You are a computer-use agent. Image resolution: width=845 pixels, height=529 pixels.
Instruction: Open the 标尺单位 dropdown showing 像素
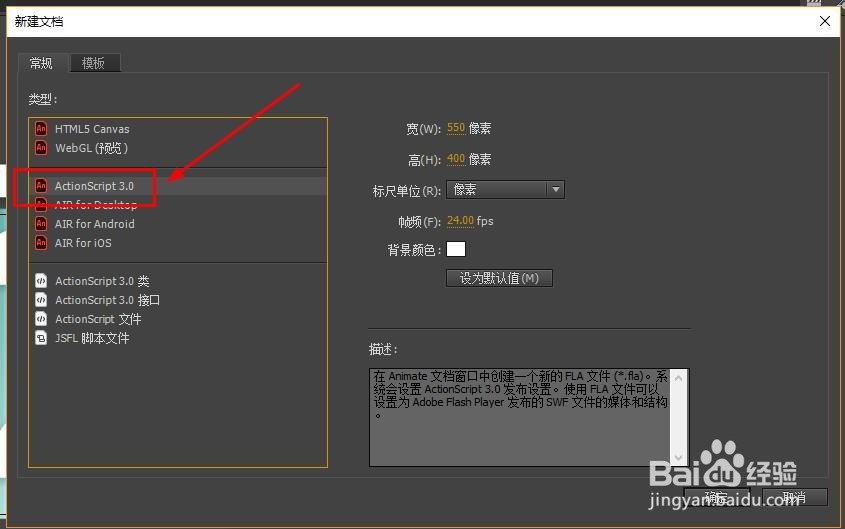pyautogui.click(x=505, y=190)
